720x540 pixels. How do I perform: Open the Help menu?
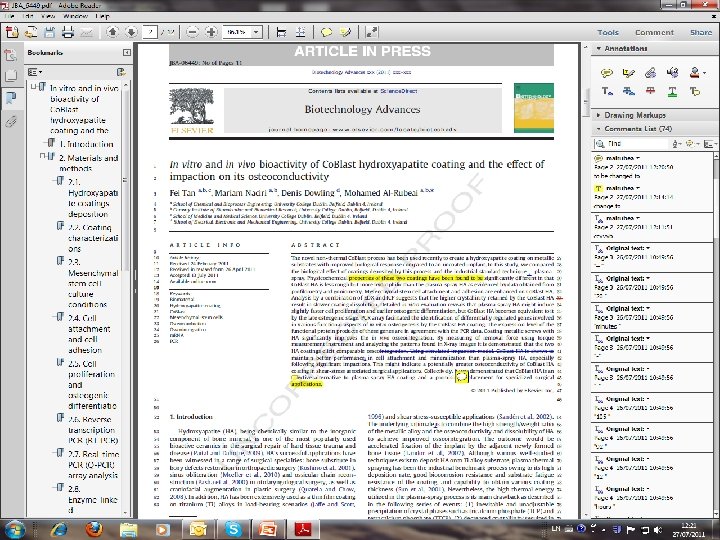pyautogui.click(x=102, y=16)
